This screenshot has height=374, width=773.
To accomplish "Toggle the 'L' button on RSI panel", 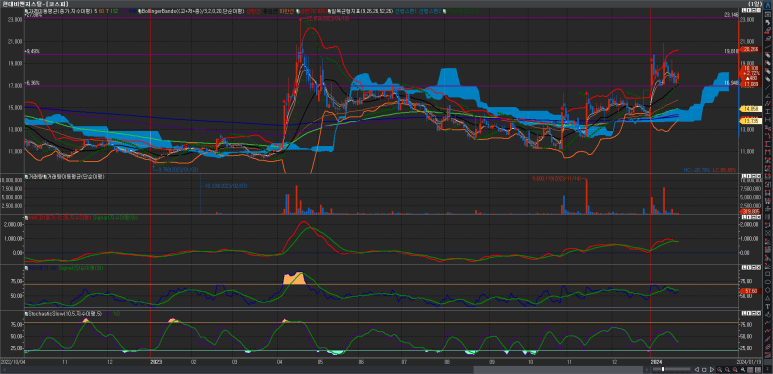I will coord(744,267).
